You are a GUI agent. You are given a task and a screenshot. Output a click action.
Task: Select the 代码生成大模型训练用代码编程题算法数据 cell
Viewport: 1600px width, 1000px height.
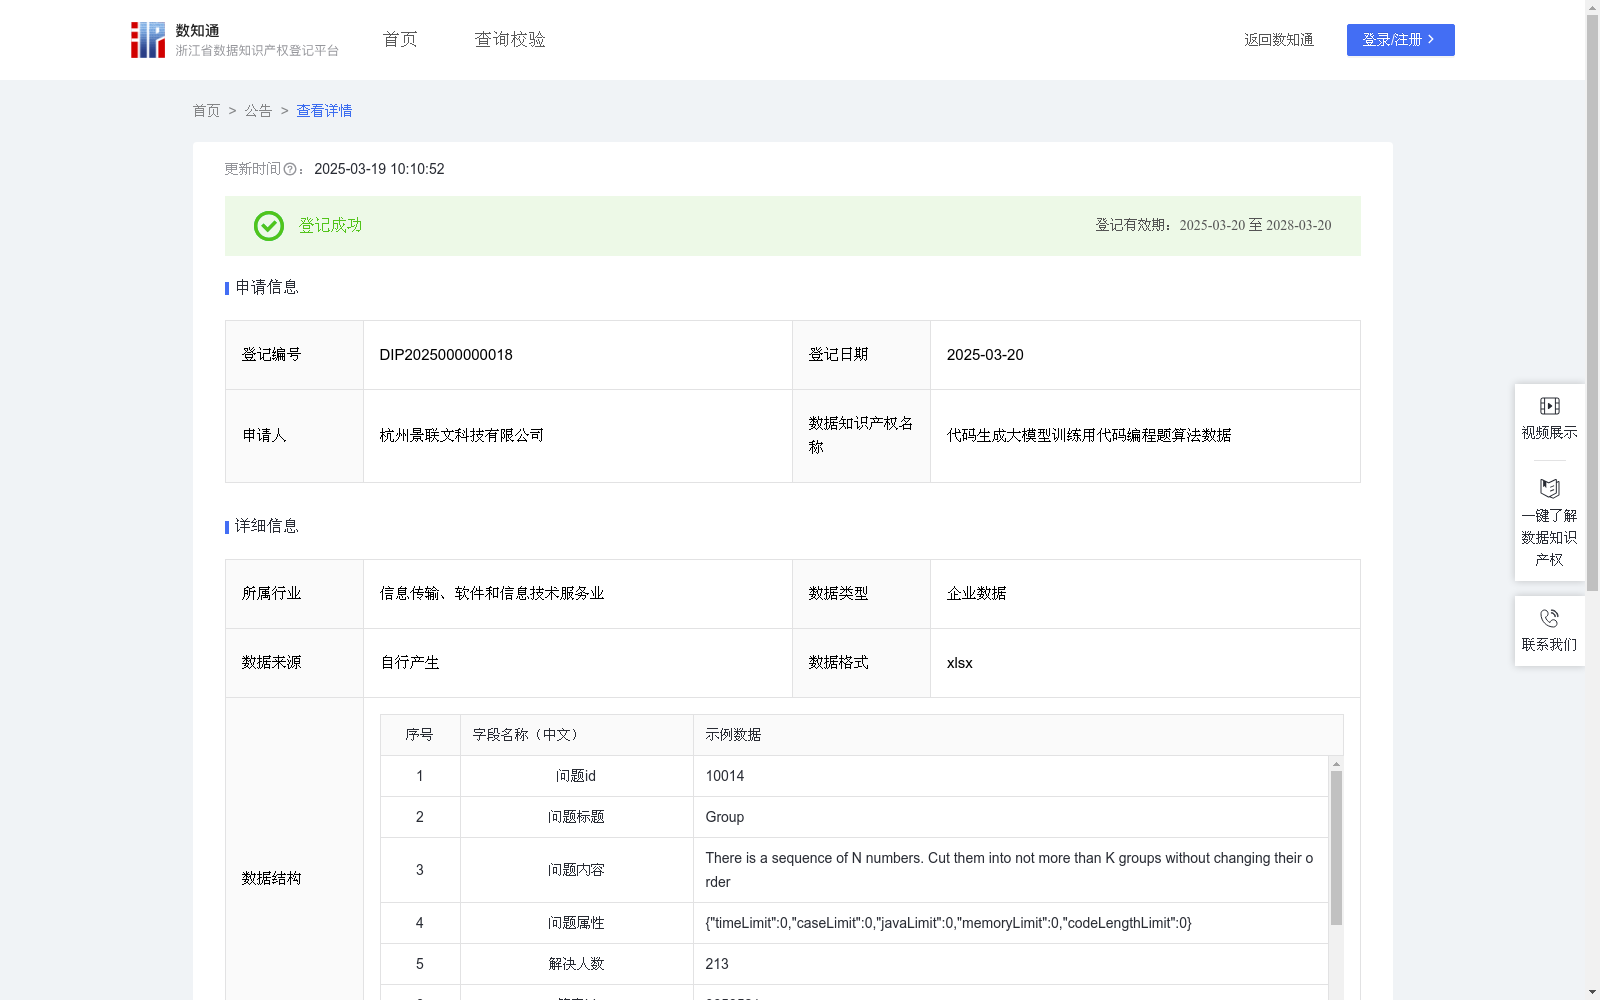coord(1145,436)
